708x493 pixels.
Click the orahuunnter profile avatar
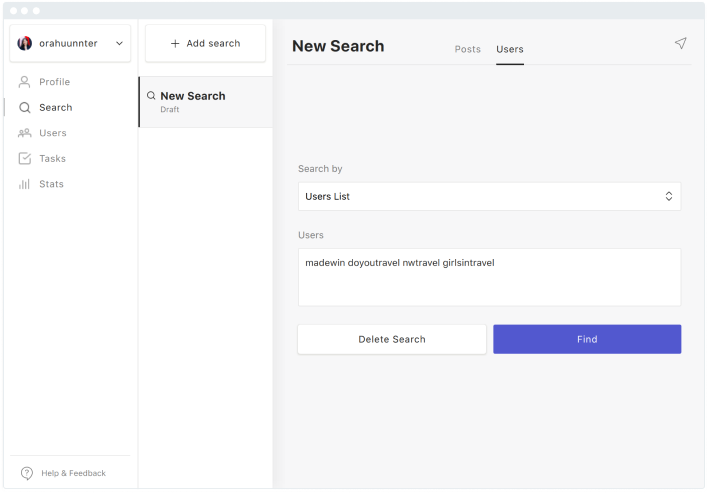(24, 43)
